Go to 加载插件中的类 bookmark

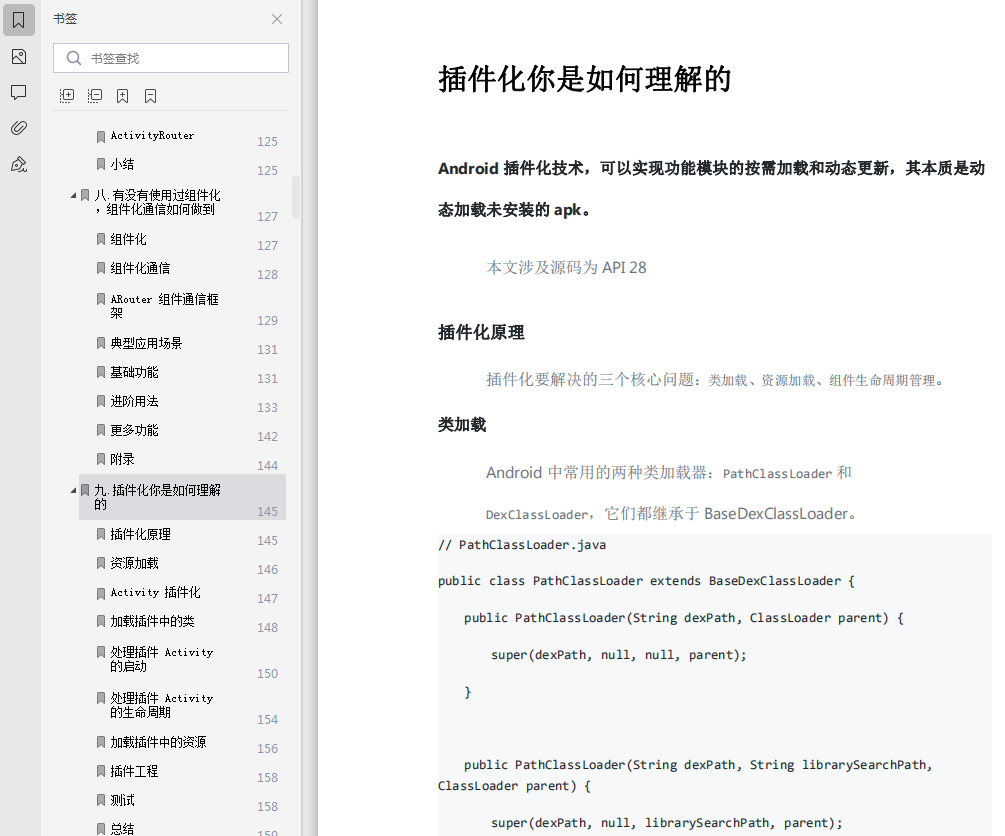click(x=152, y=621)
